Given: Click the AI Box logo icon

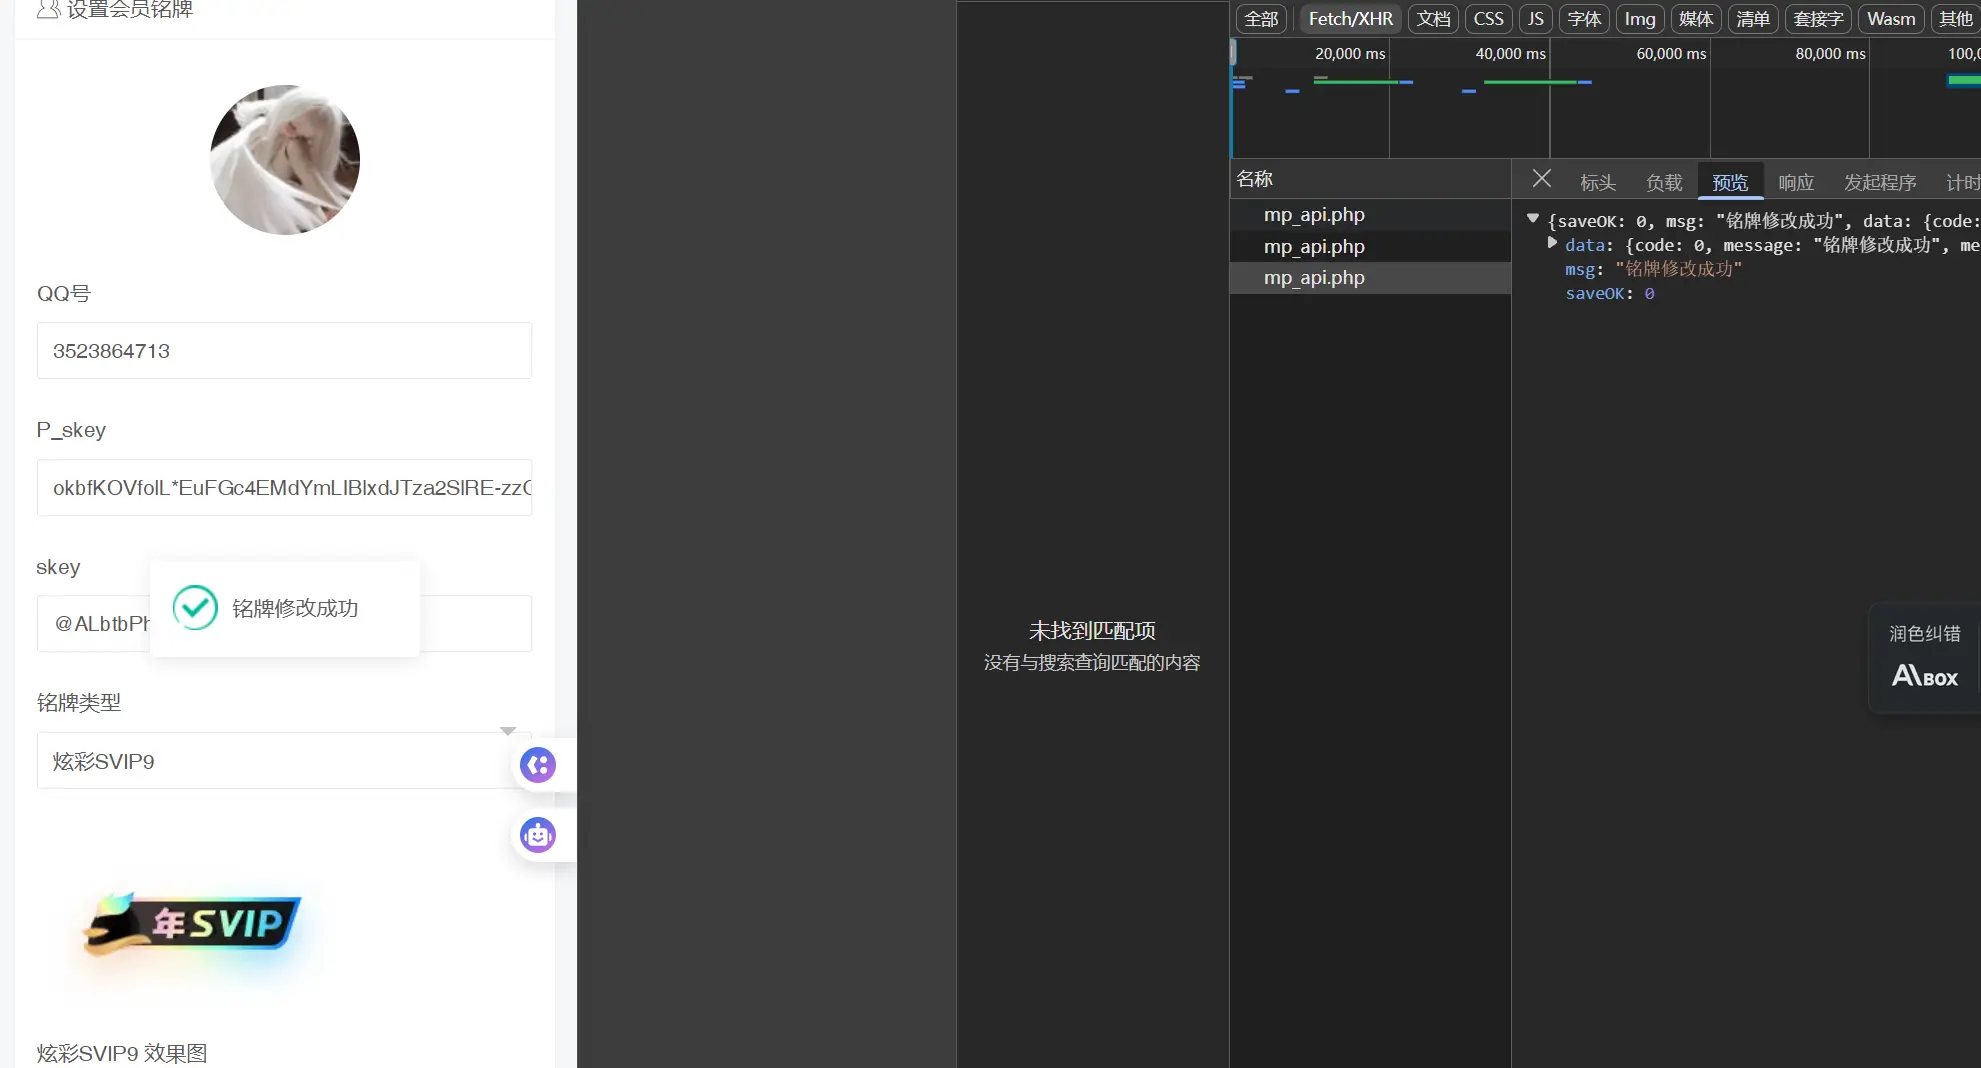Looking at the screenshot, I should (1924, 677).
